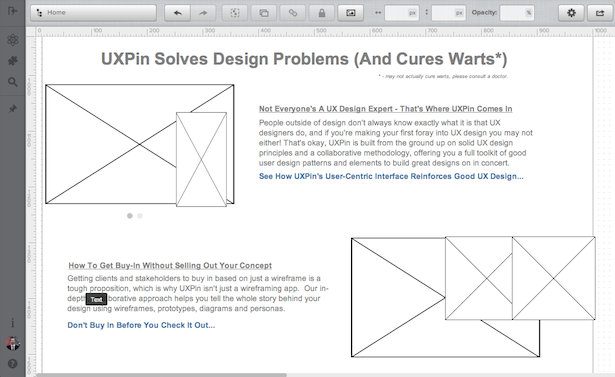
Task: Open the atom-shaped elements library icon
Action: (x=13, y=40)
